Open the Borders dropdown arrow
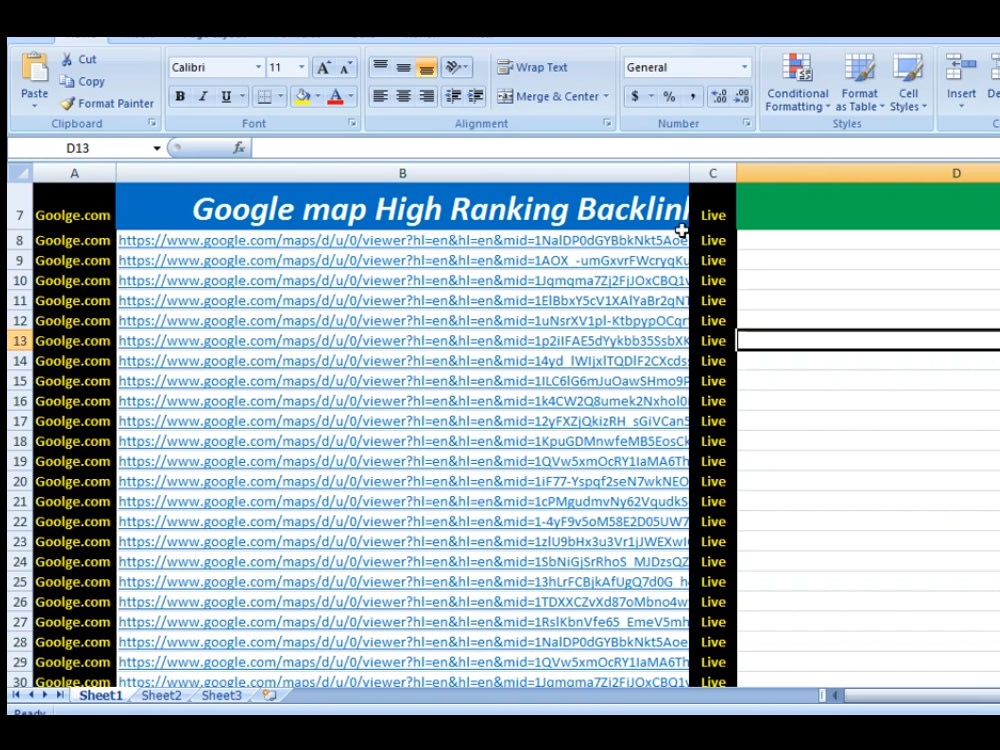Viewport: 1000px width, 750px height. 280,96
